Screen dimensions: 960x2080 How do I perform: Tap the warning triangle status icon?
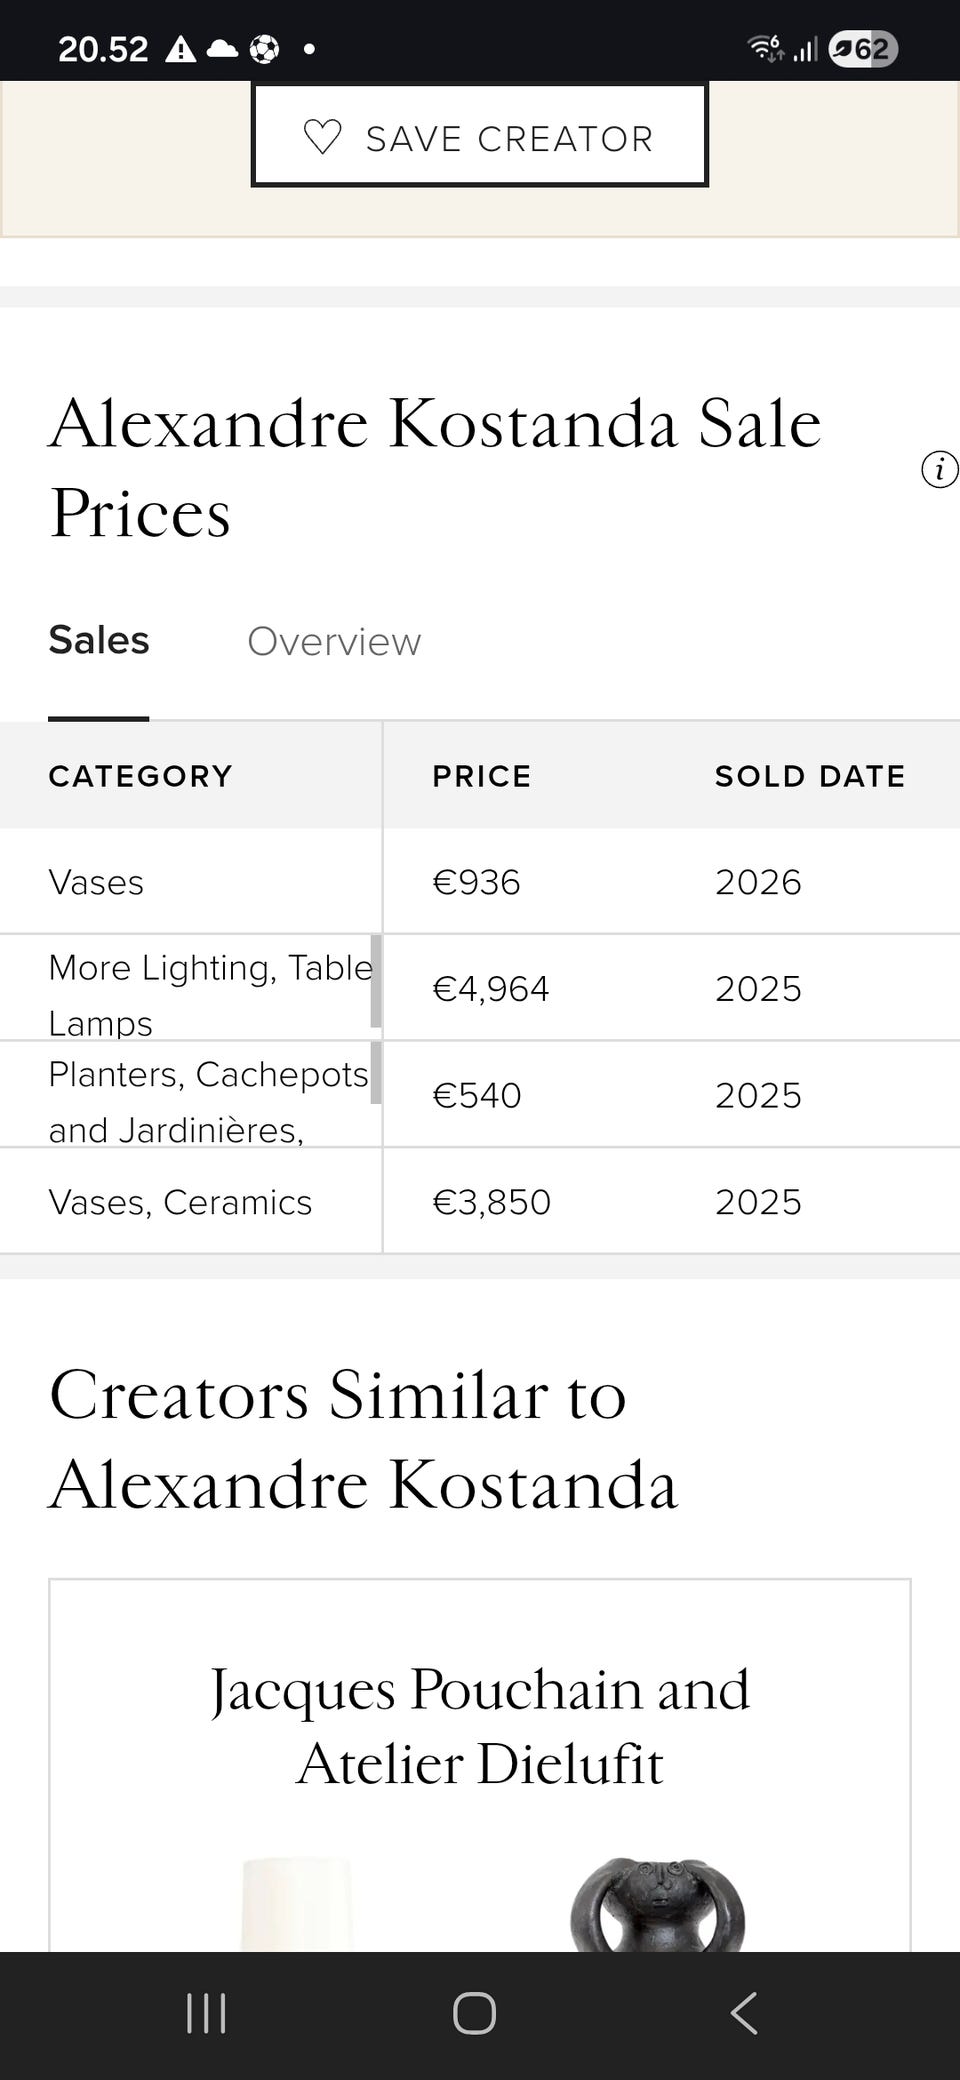180,48
